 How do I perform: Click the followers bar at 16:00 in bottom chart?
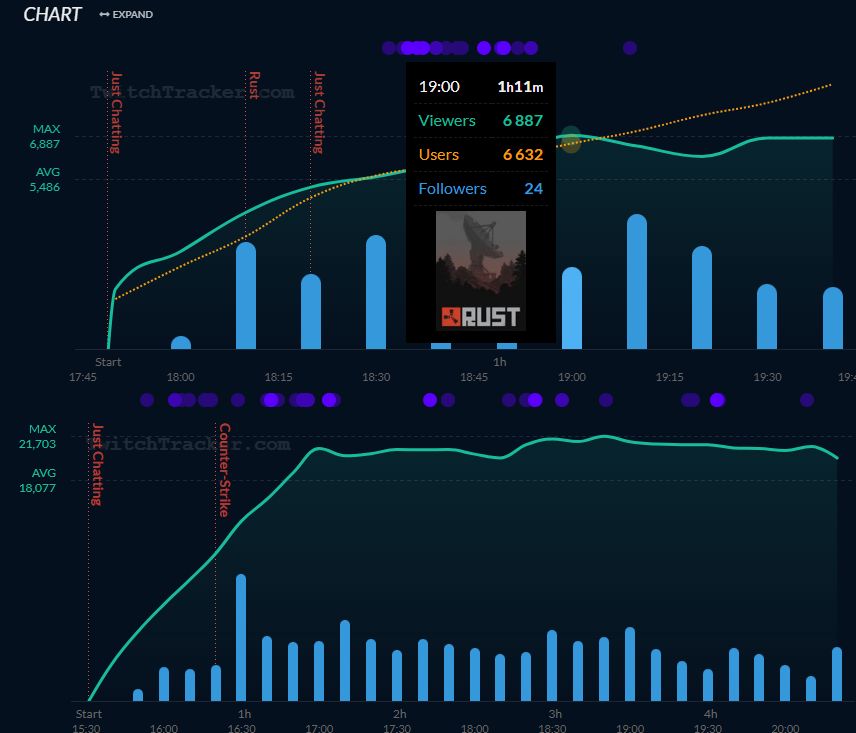164,684
